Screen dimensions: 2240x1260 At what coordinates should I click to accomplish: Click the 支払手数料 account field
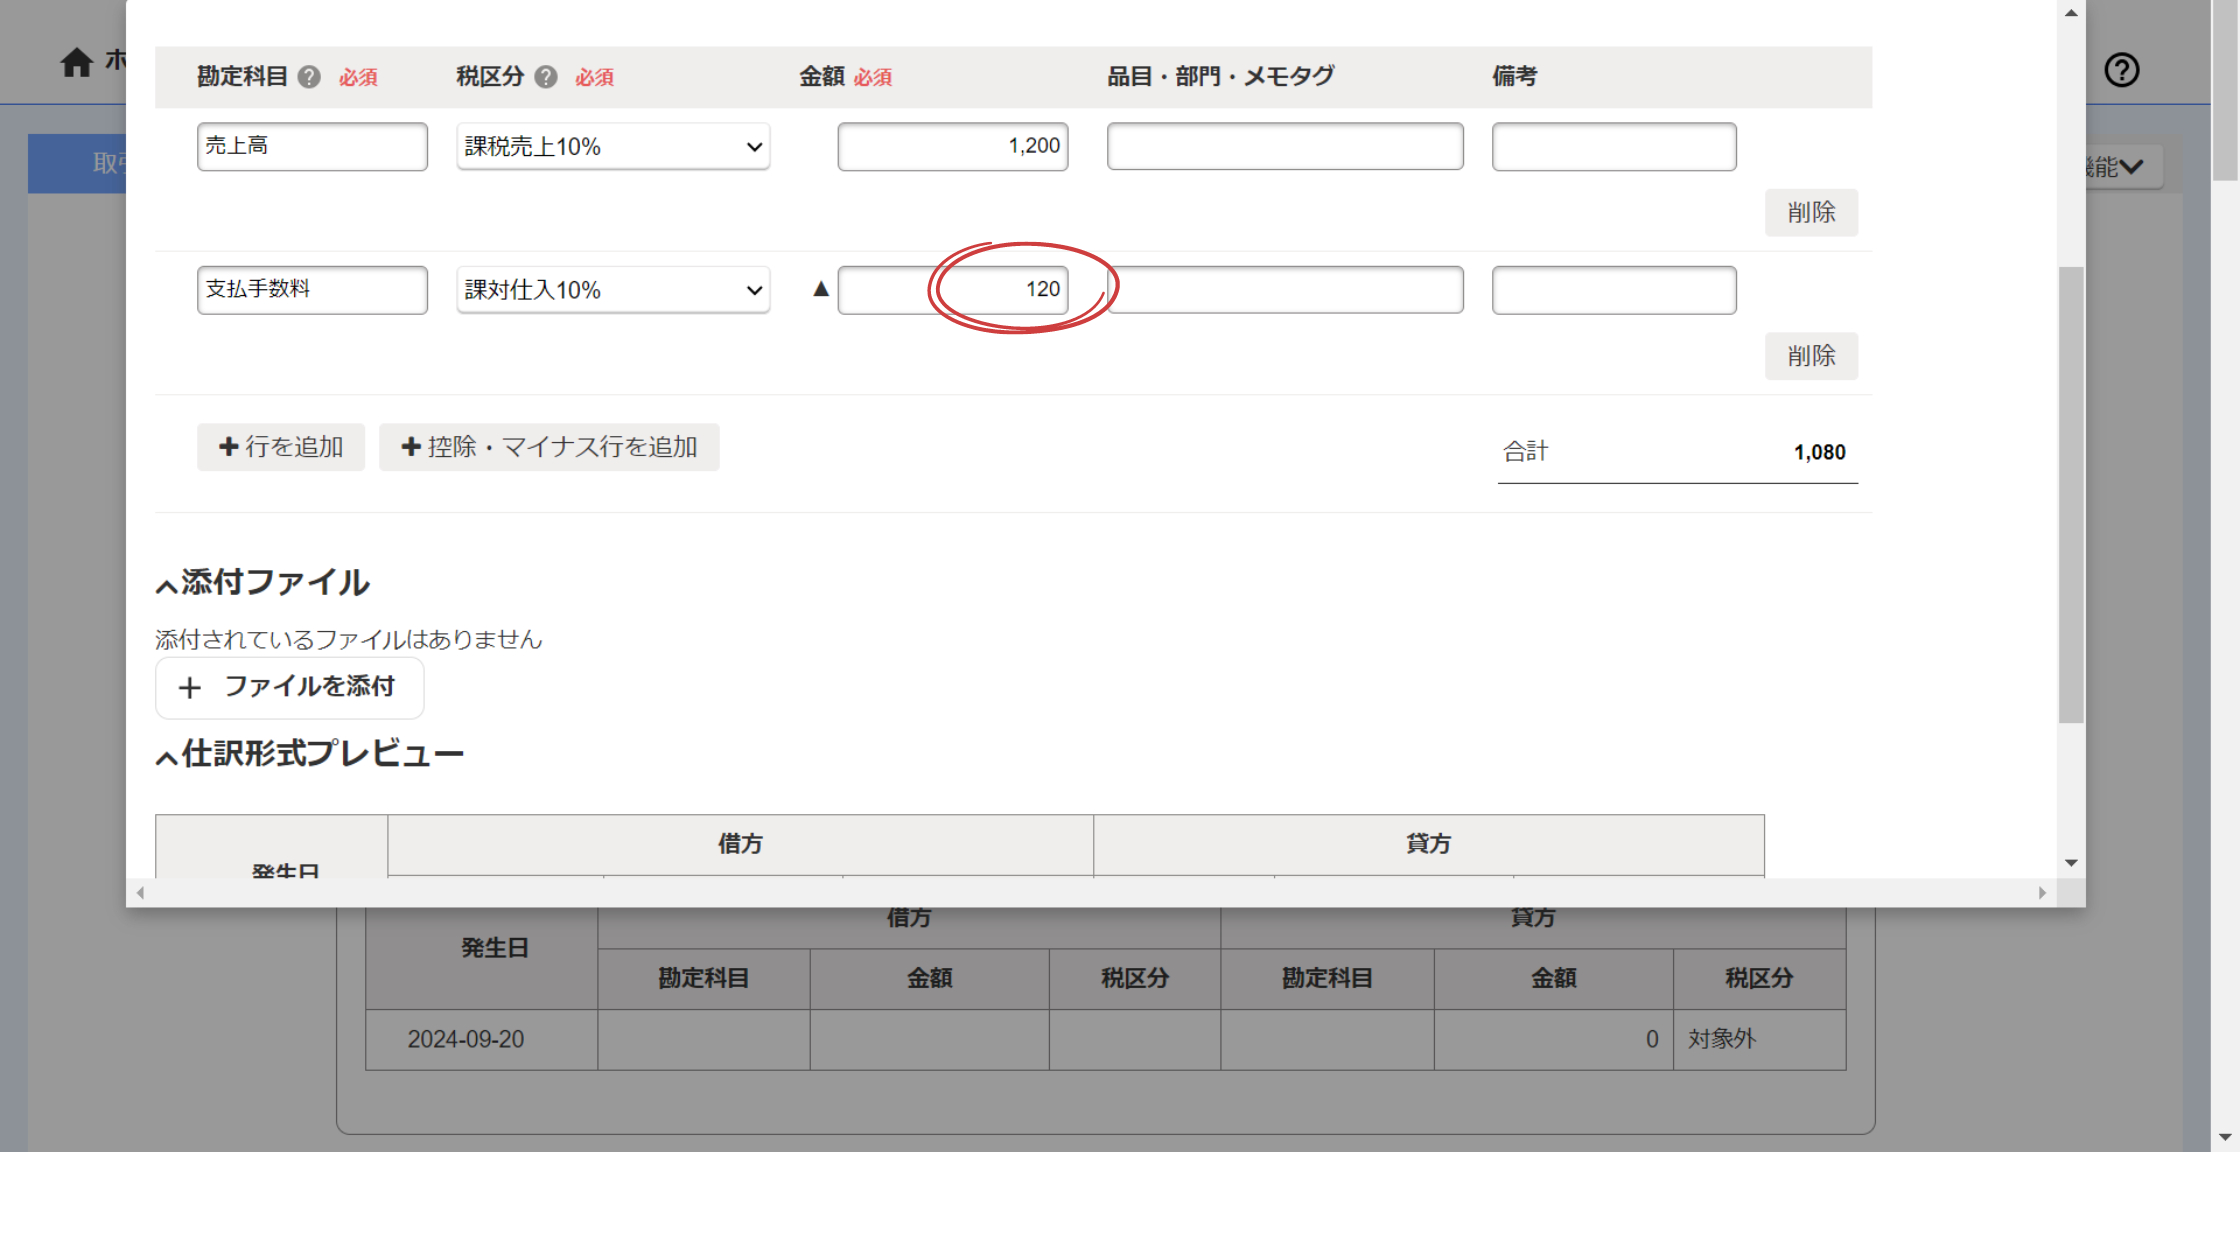click(x=312, y=290)
